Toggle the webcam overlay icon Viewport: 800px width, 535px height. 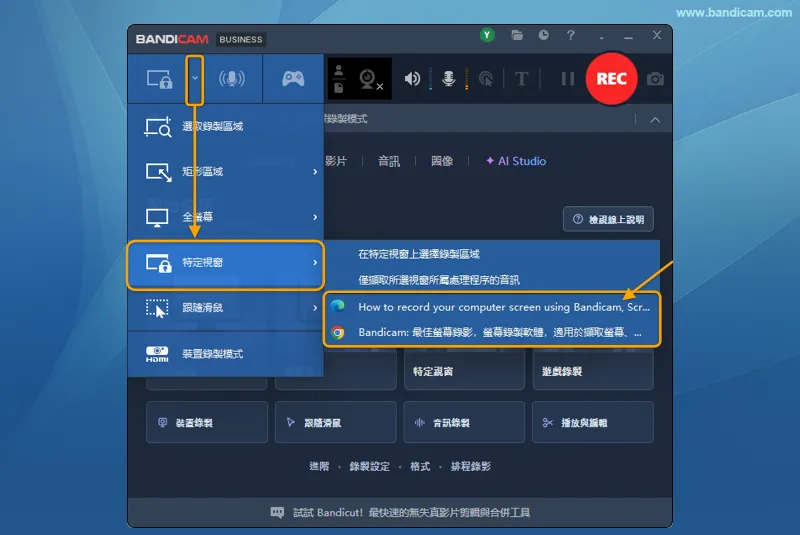click(x=370, y=79)
